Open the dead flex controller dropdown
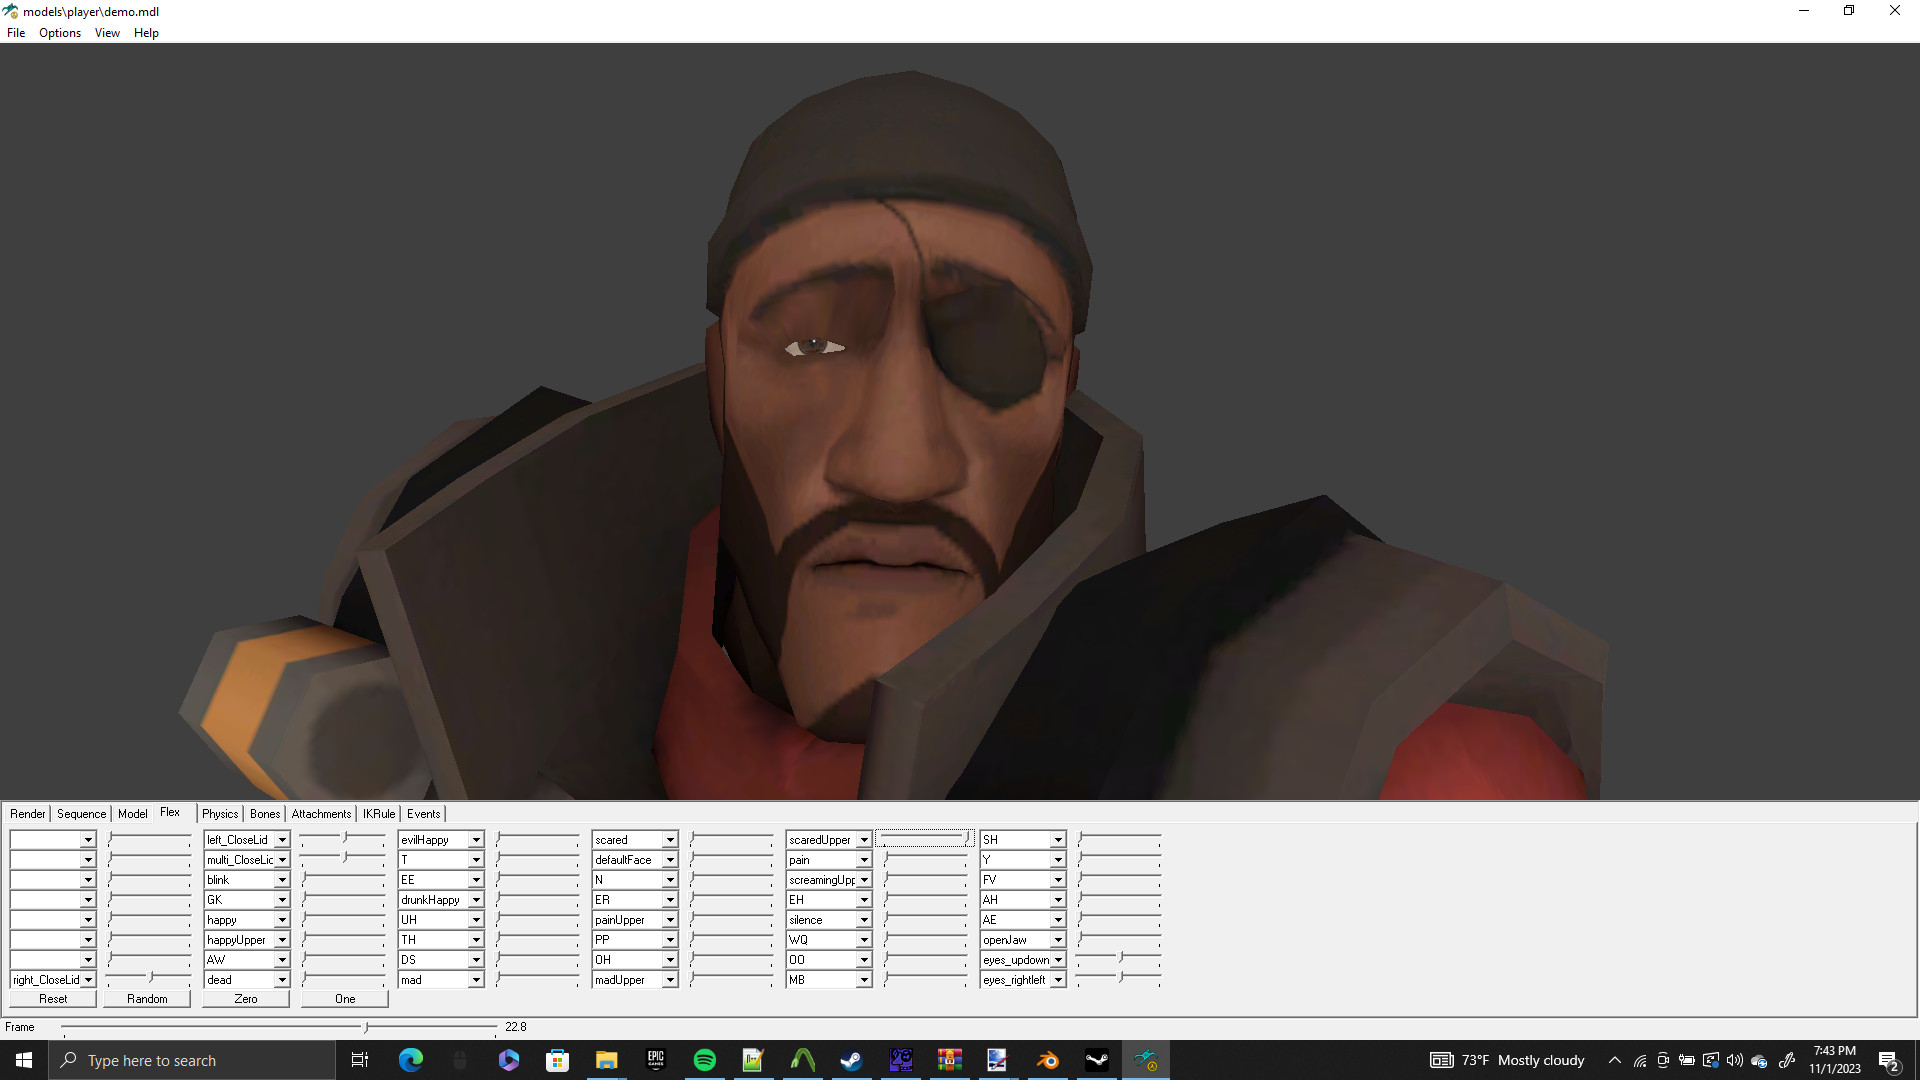Screen dimensions: 1920x1080 click(283, 979)
